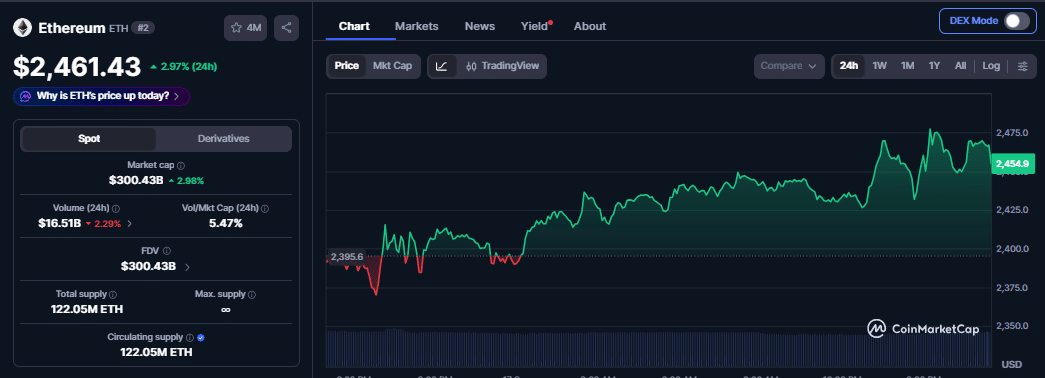The height and width of the screenshot is (378, 1045).
Task: Click the $2,461.43 price text
Action: point(77,67)
